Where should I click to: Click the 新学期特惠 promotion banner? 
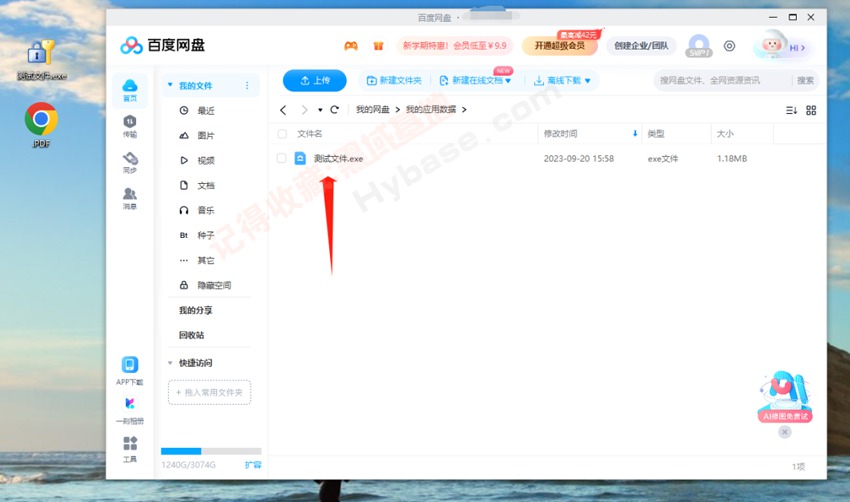[x=454, y=46]
